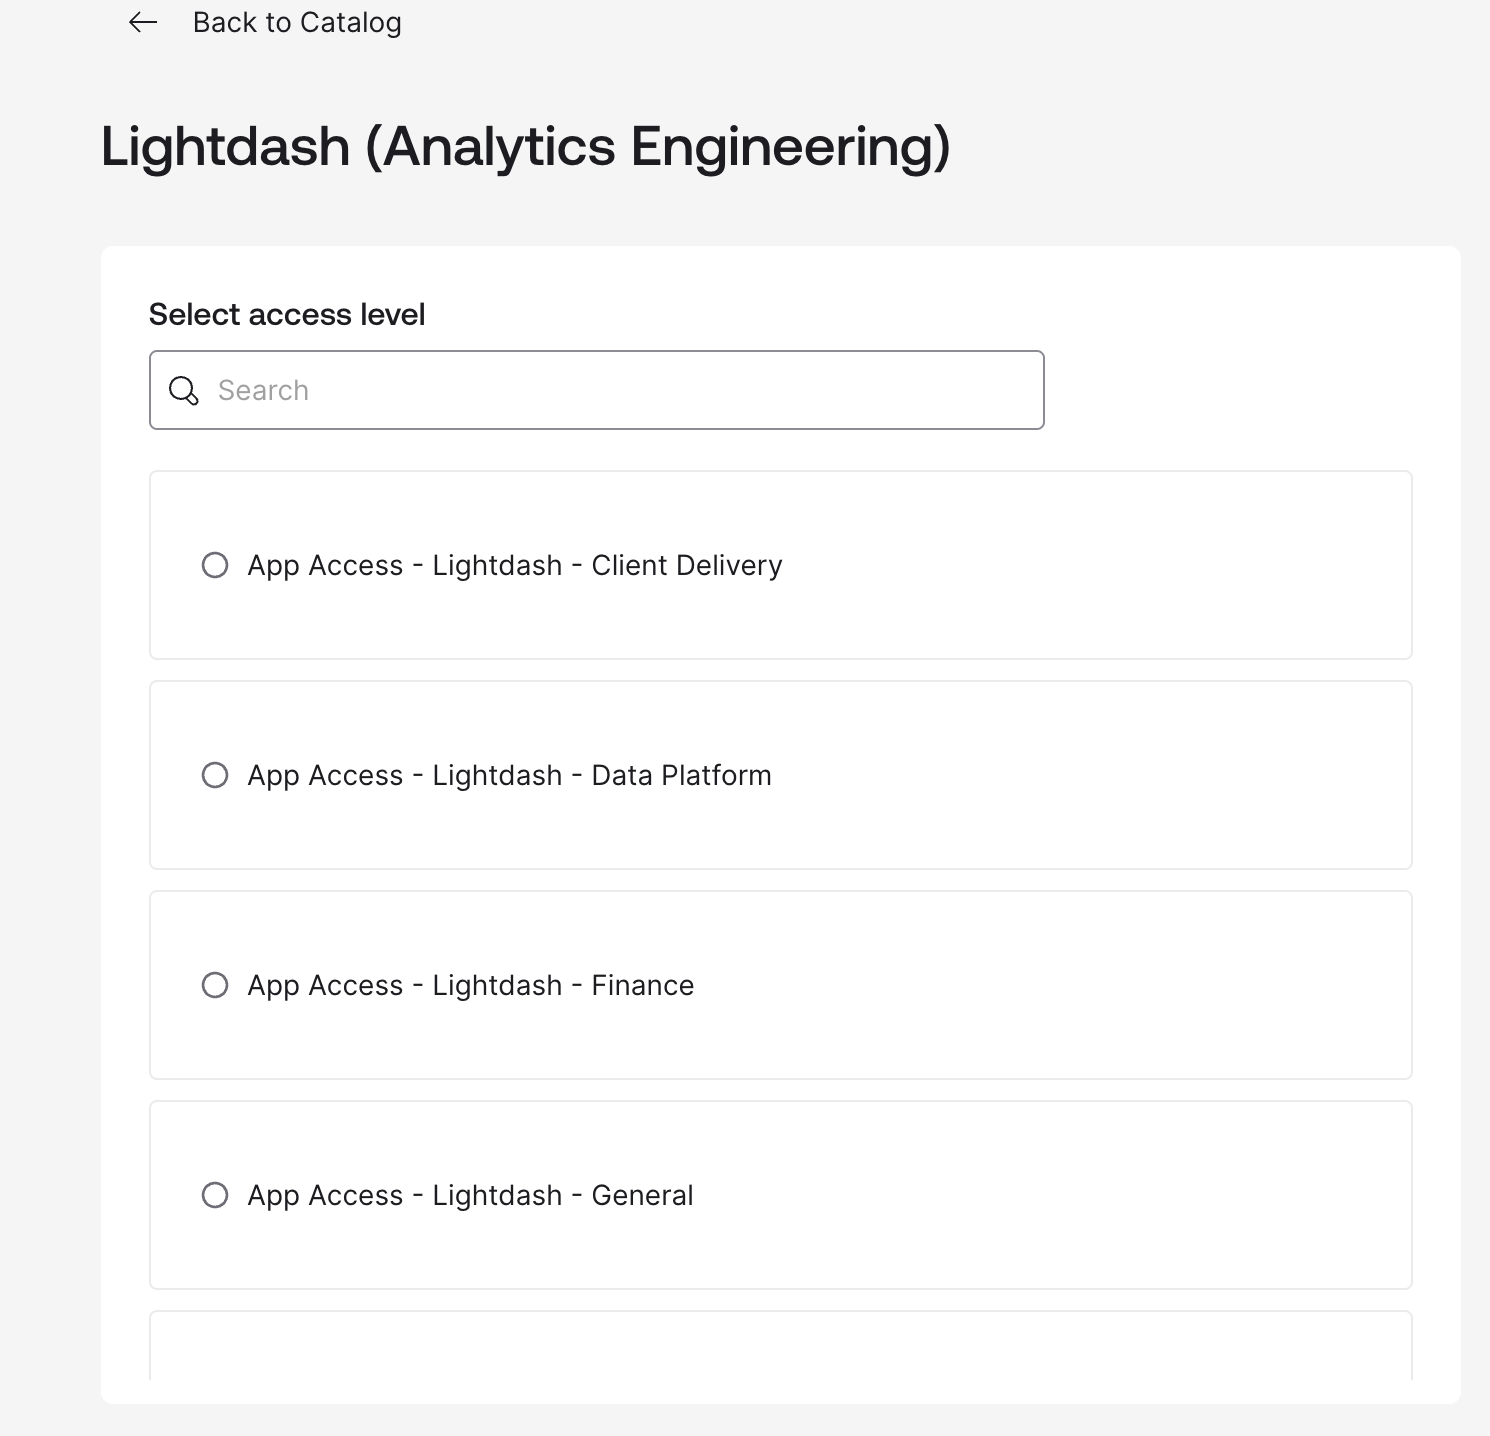1490x1436 pixels.
Task: Click the 'Search' placeholder text
Action: click(x=263, y=390)
